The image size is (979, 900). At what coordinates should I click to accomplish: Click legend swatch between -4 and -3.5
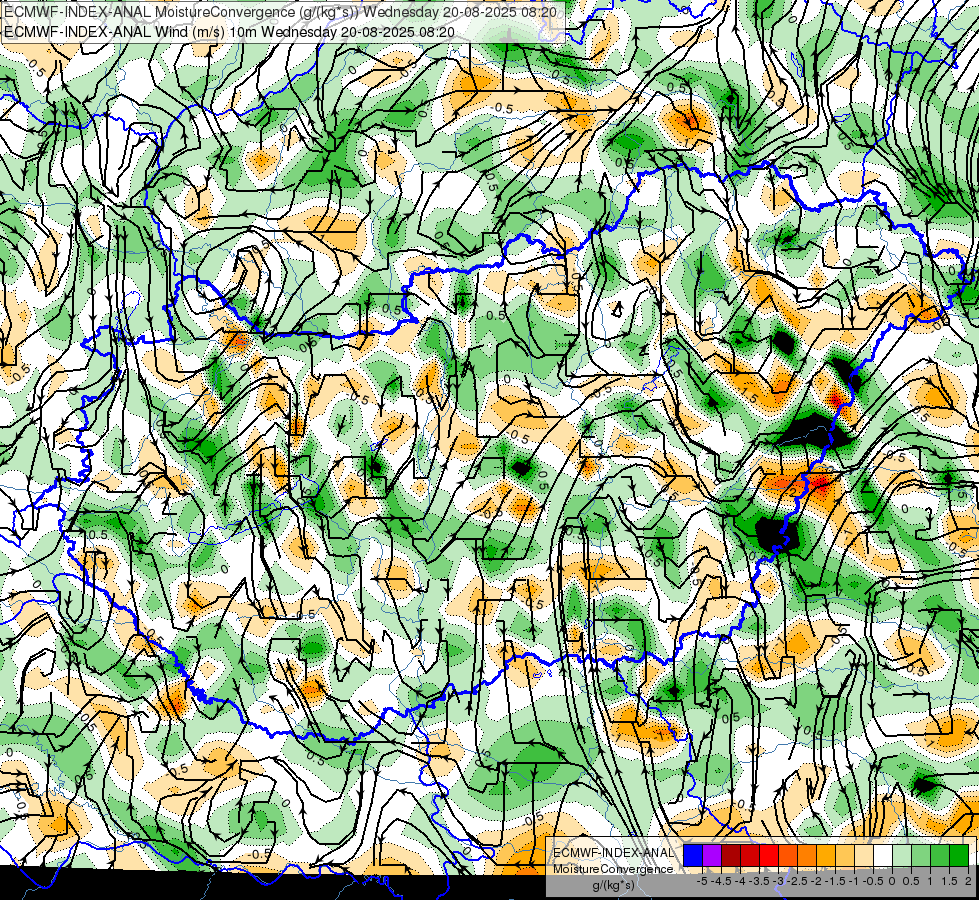(x=750, y=855)
